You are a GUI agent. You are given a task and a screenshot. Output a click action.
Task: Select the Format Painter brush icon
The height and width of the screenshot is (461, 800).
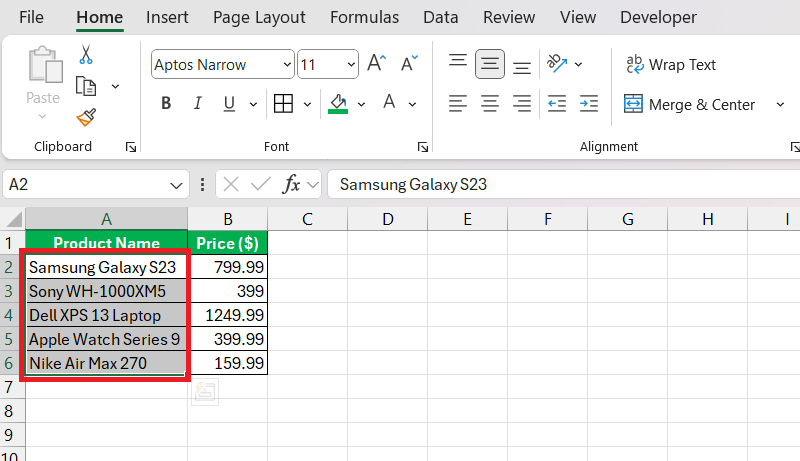click(x=86, y=117)
